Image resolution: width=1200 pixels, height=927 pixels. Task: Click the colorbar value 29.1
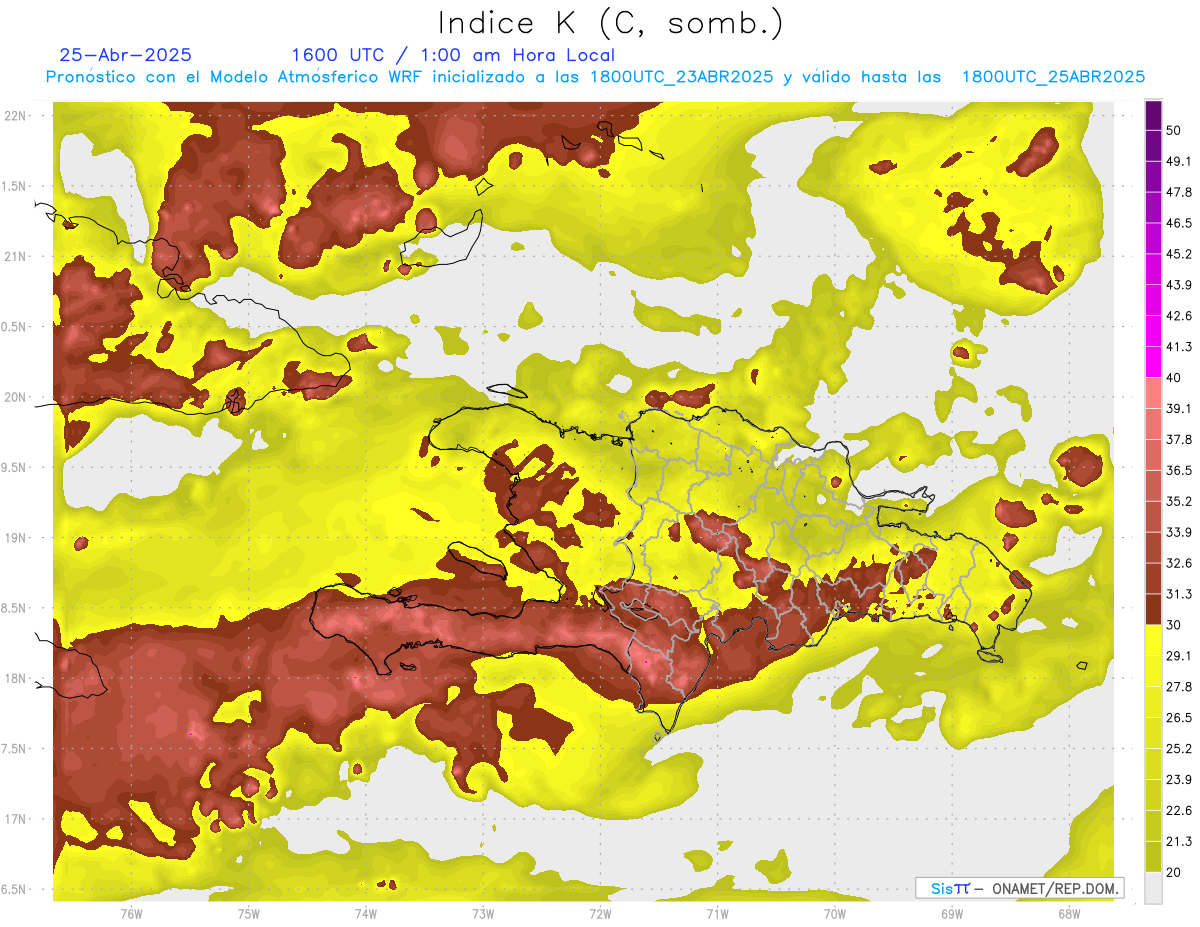click(x=1179, y=656)
